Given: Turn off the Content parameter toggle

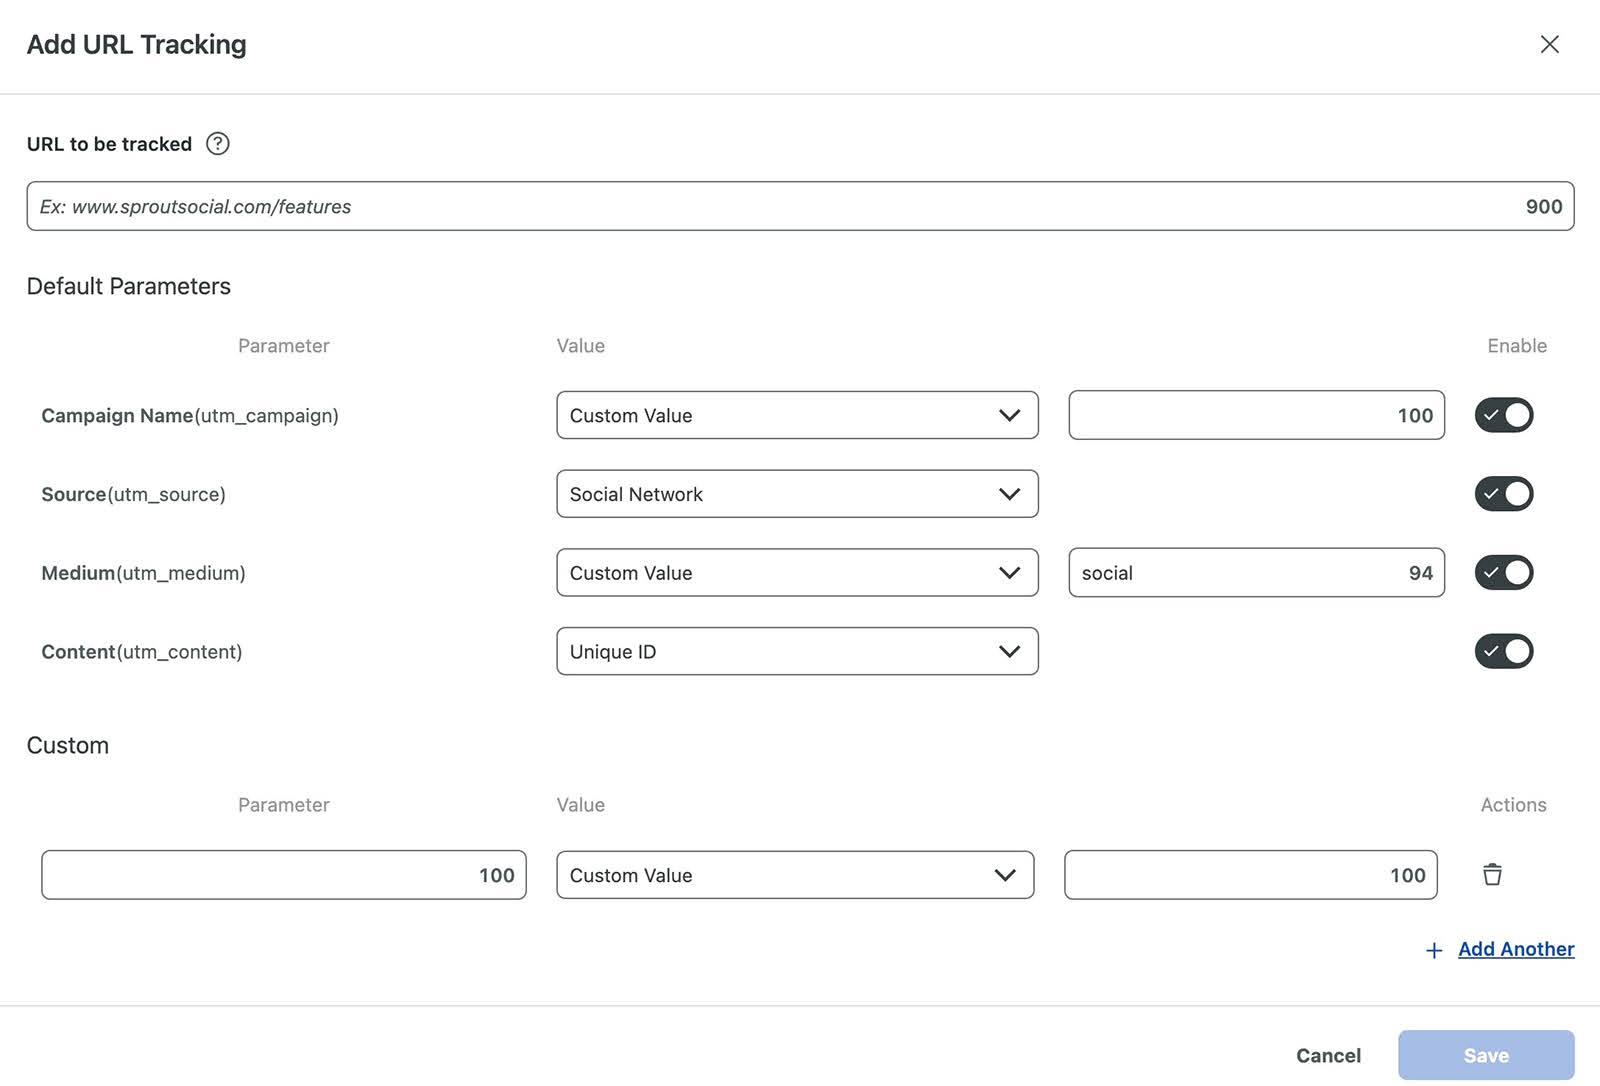Looking at the screenshot, I should pos(1503,651).
